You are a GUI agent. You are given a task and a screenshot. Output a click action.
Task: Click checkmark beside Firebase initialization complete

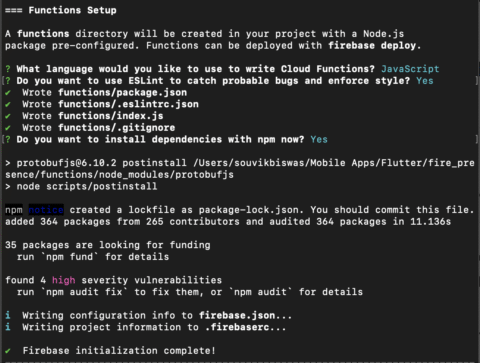8,351
